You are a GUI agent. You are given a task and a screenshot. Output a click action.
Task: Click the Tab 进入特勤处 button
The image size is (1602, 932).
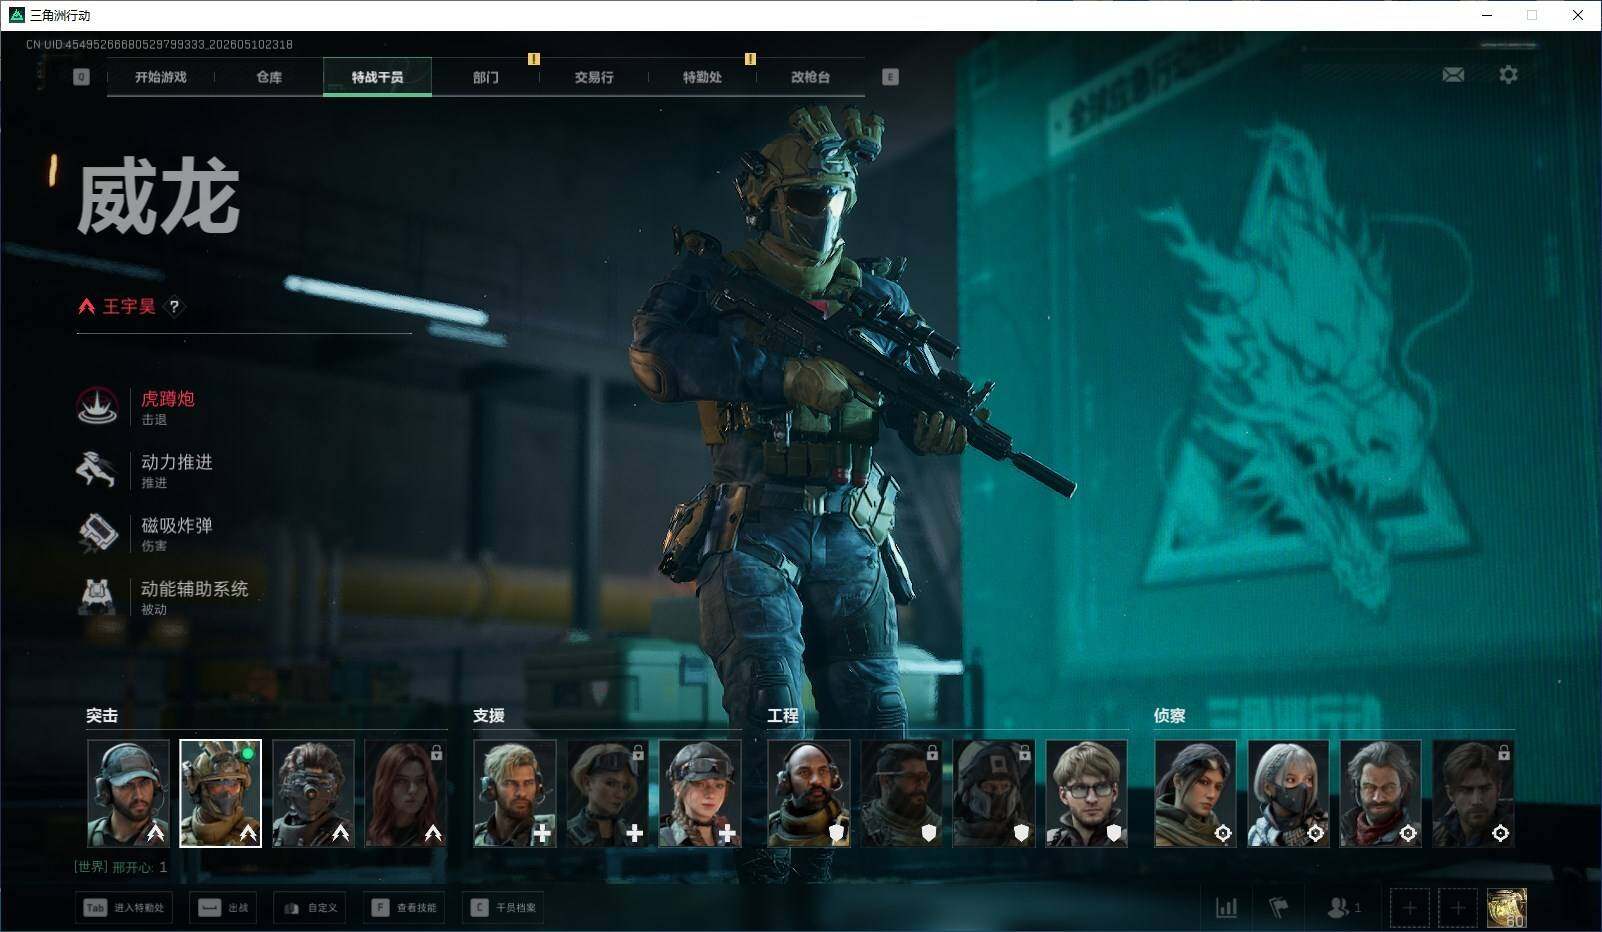pos(123,907)
